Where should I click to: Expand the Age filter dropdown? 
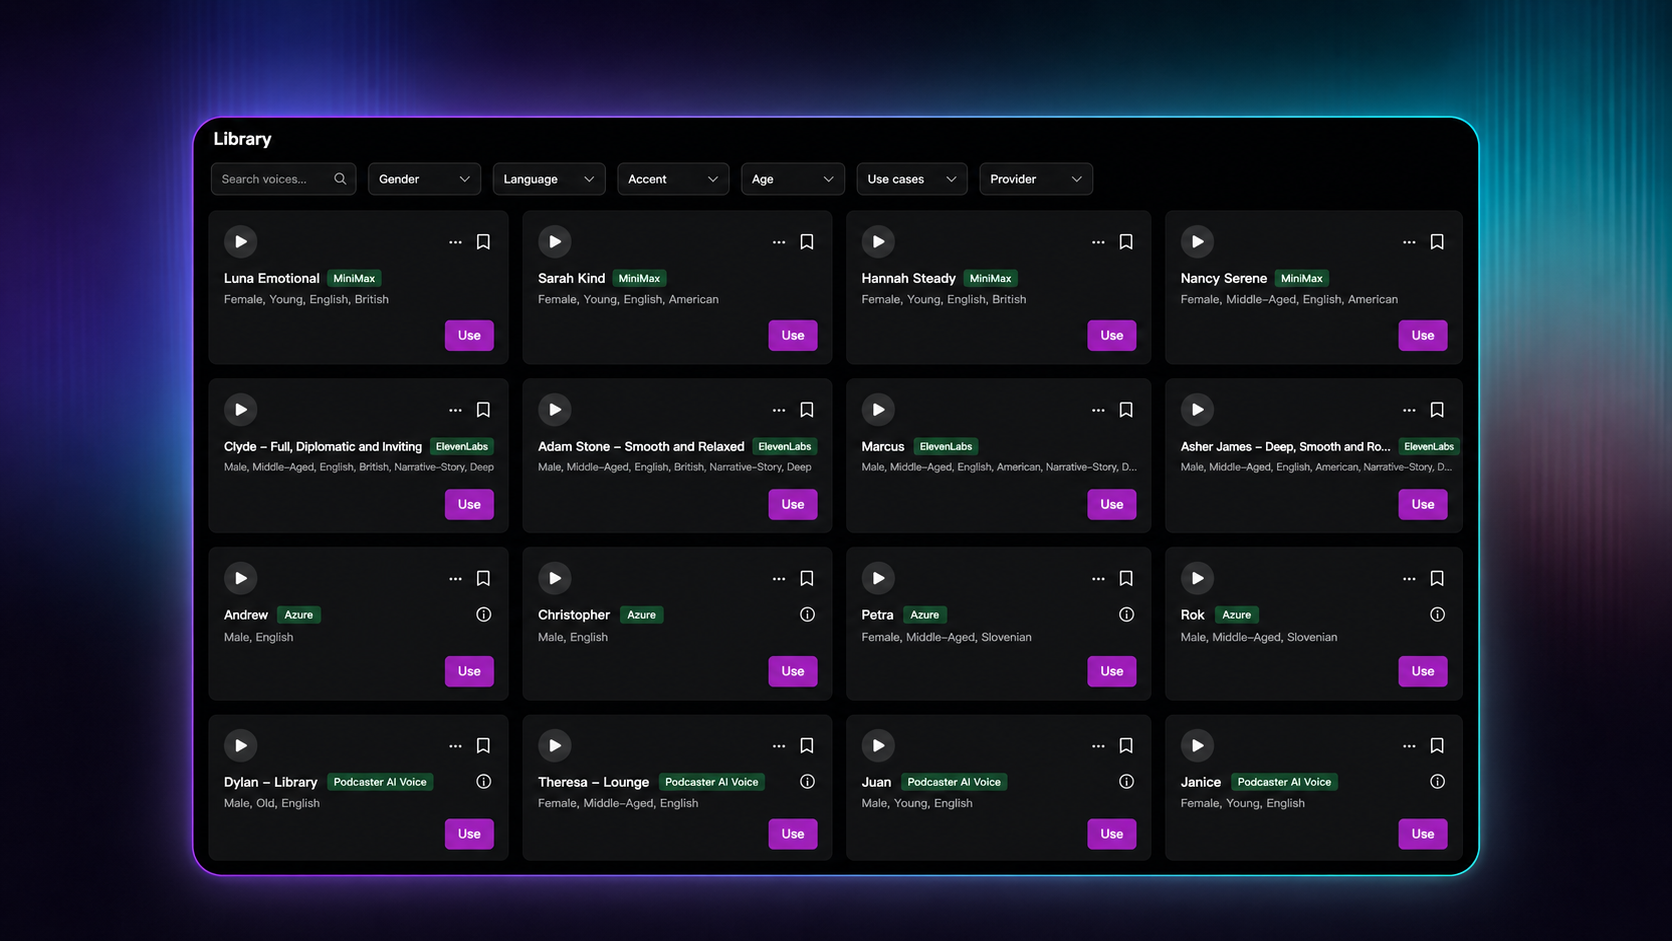pyautogui.click(x=792, y=179)
